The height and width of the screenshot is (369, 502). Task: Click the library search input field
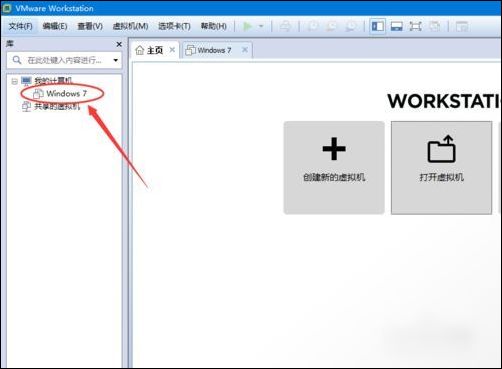[64, 60]
